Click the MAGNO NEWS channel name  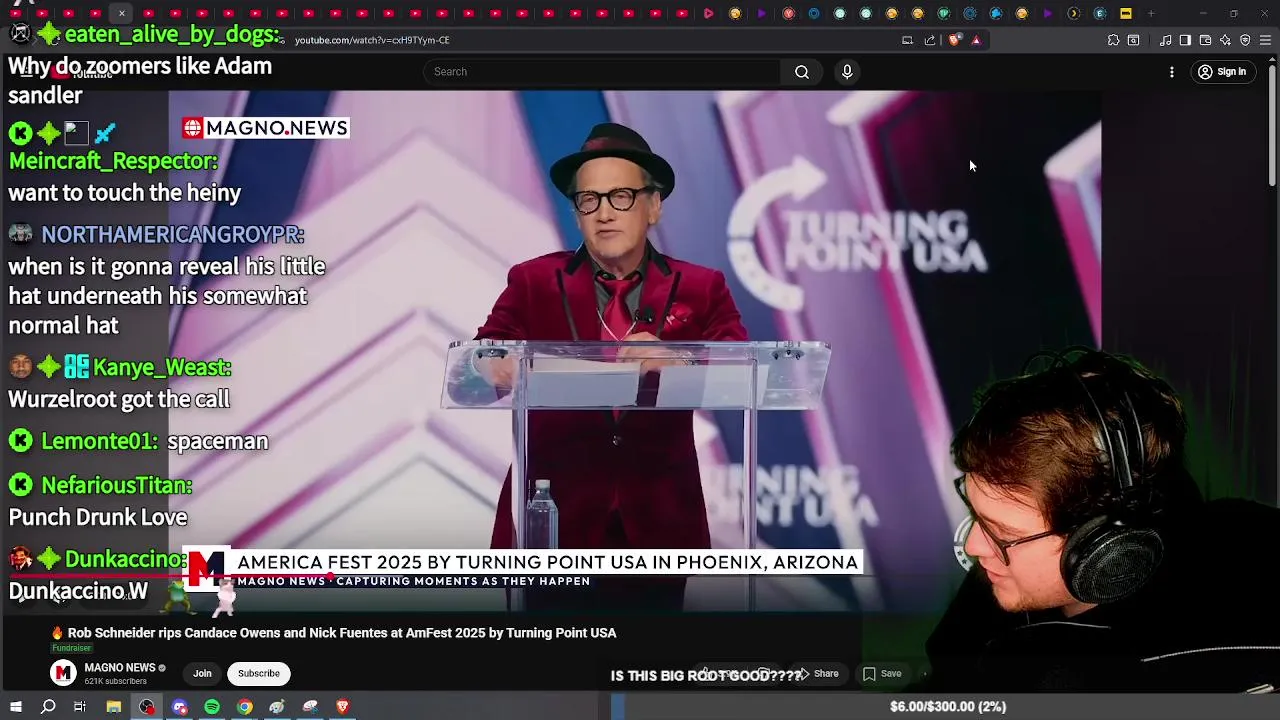[x=120, y=668]
